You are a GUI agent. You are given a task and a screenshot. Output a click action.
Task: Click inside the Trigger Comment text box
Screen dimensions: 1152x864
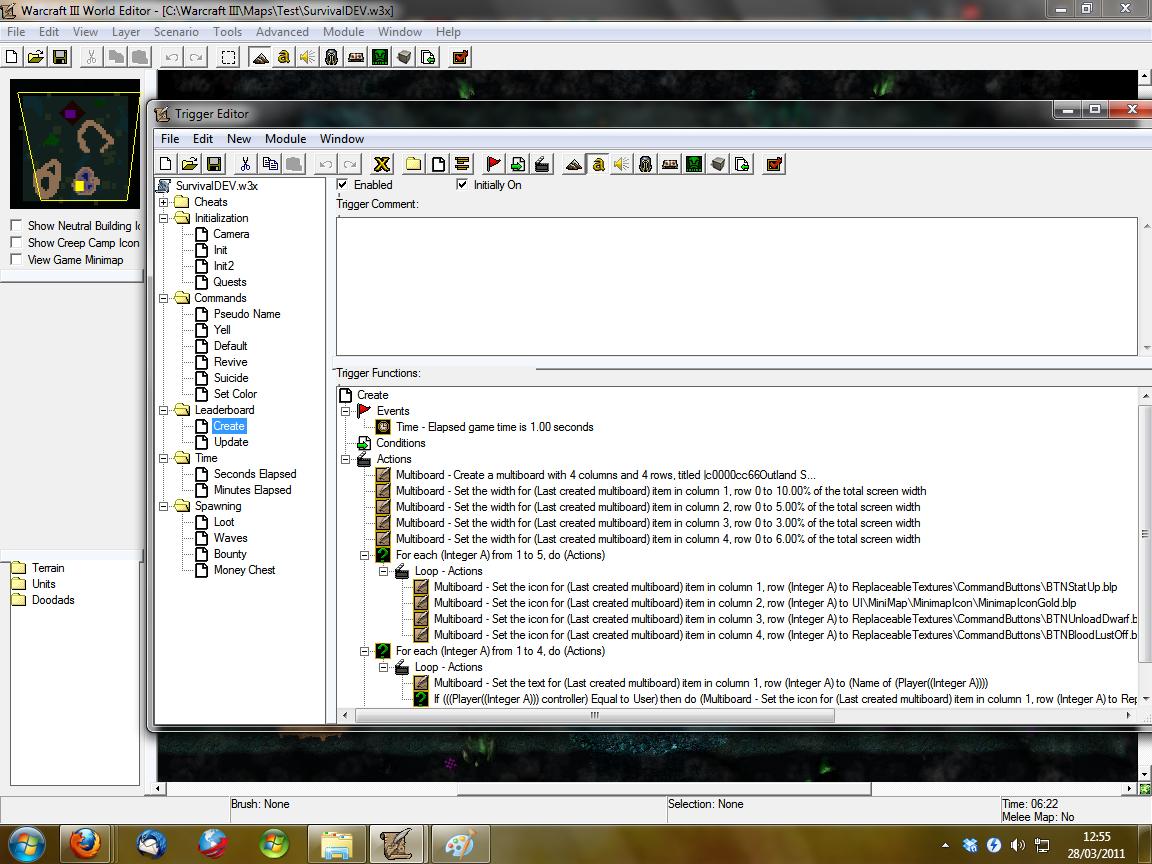737,287
